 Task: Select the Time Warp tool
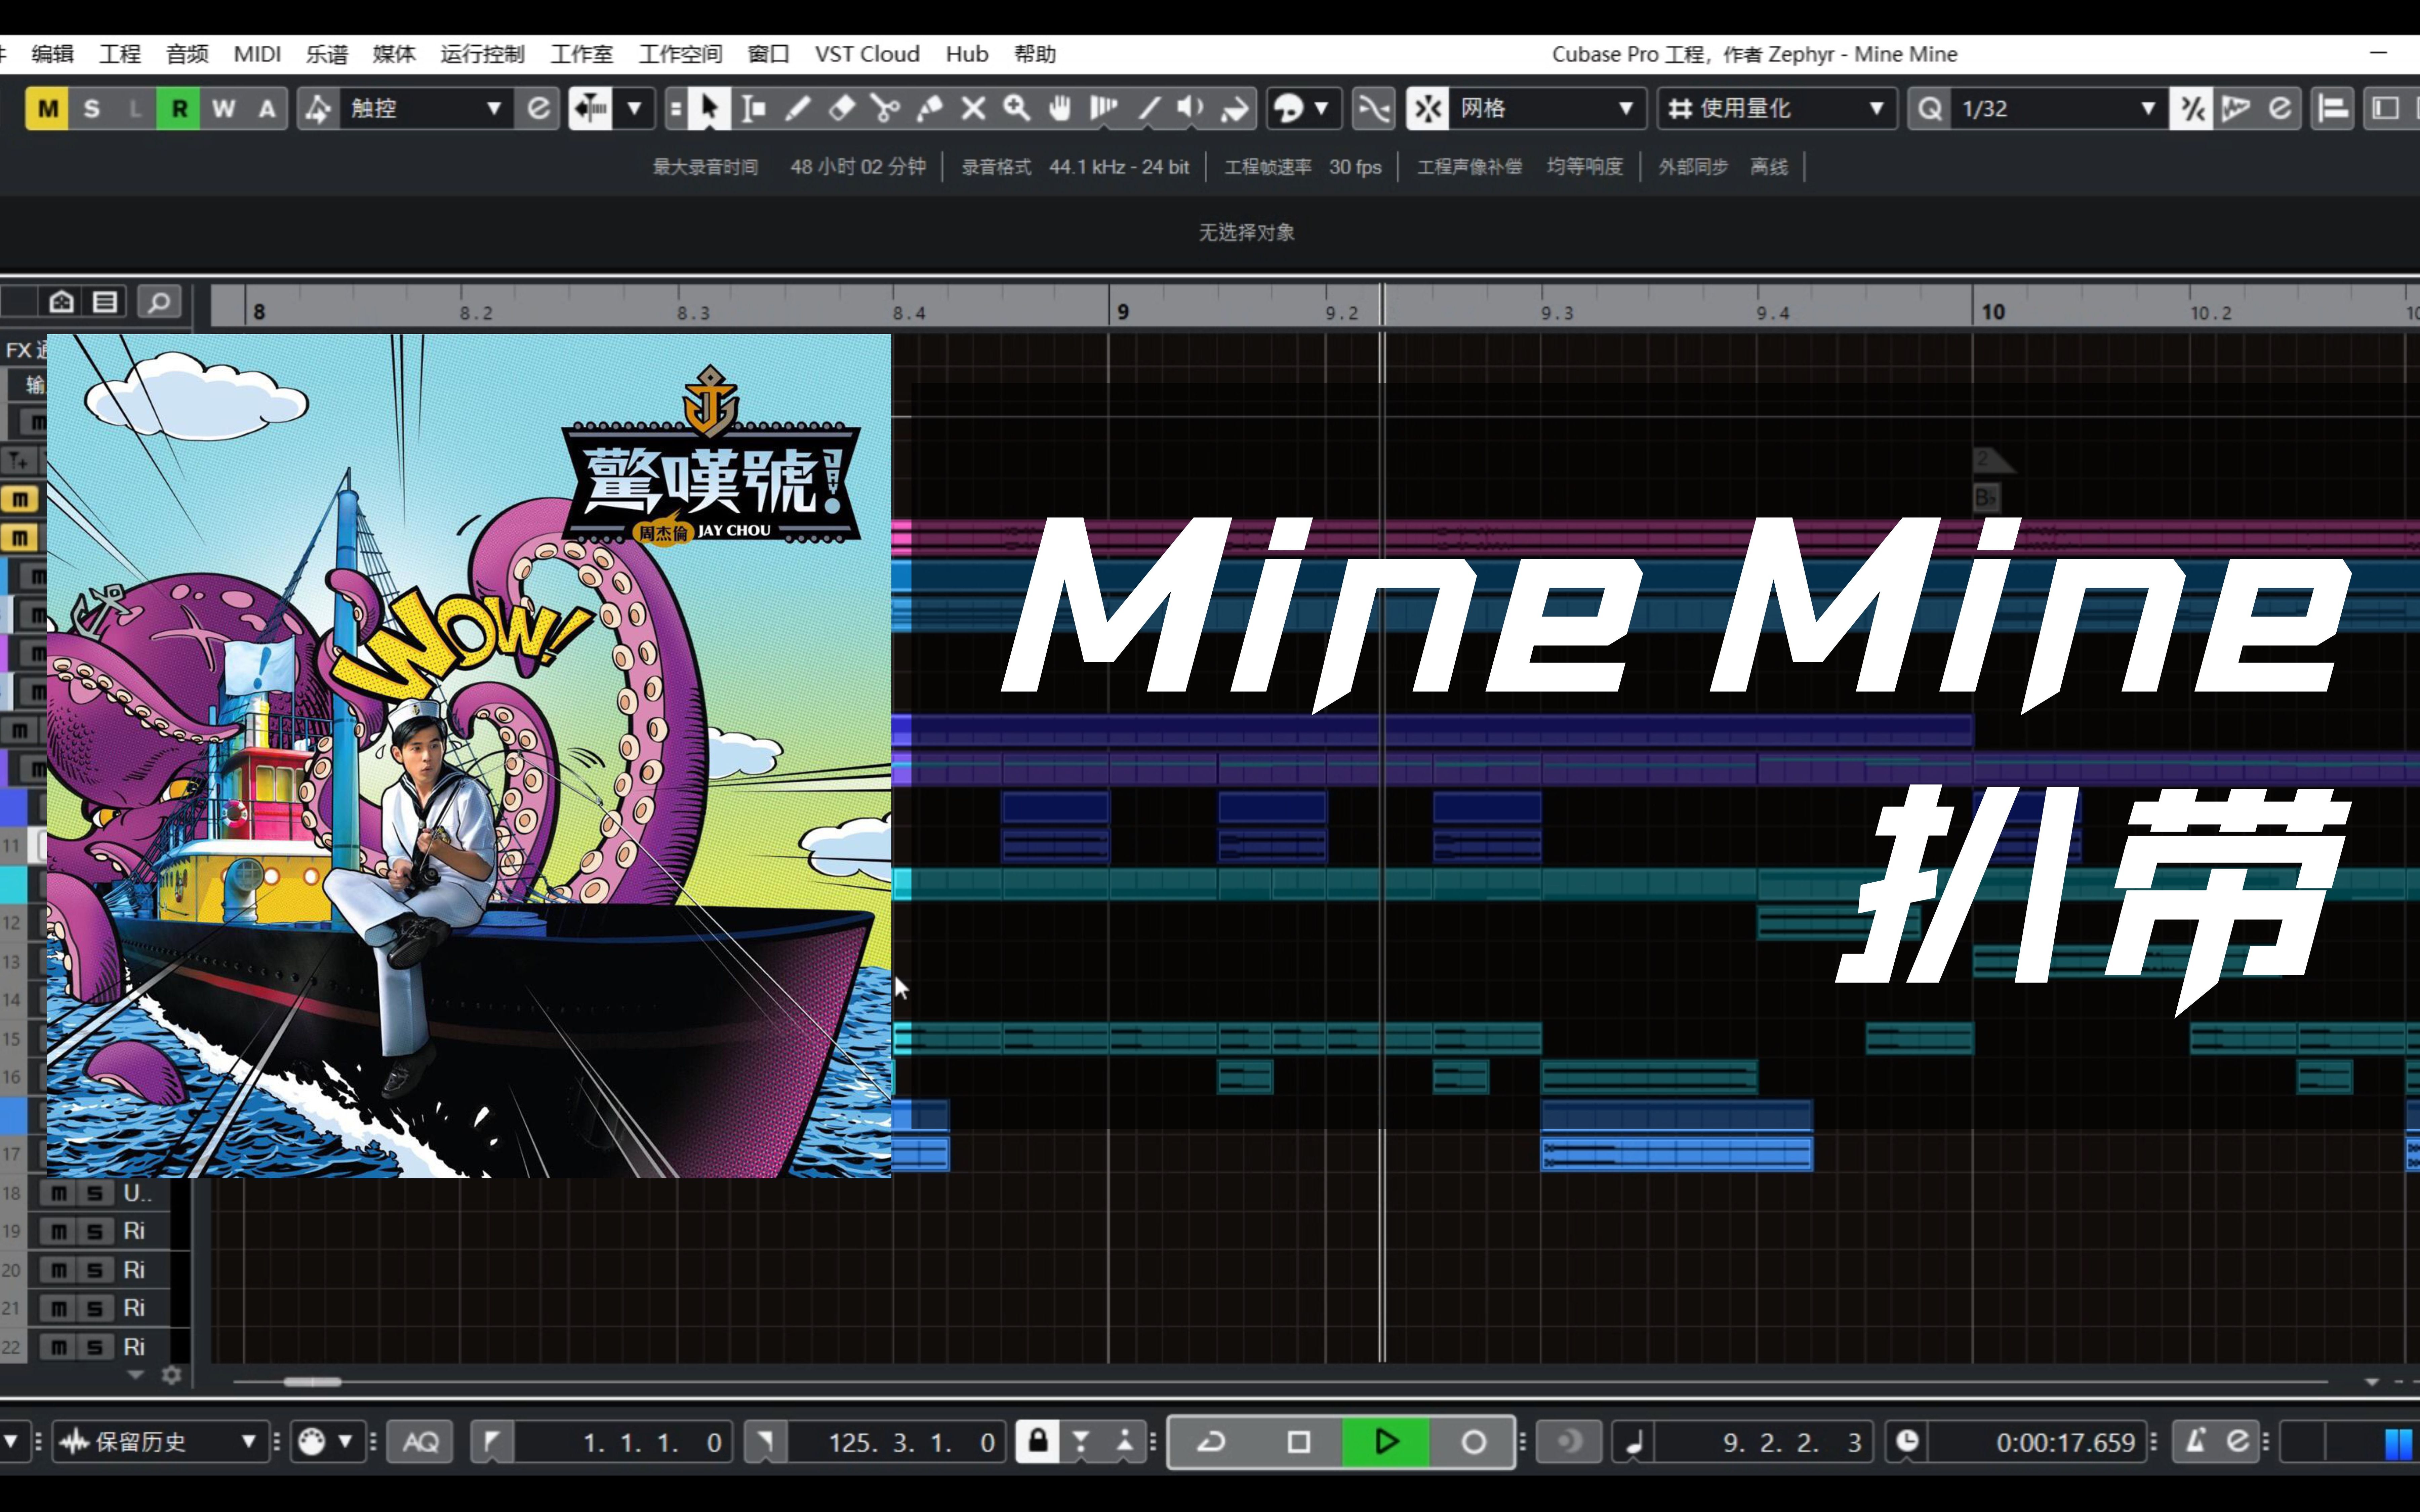click(1104, 108)
